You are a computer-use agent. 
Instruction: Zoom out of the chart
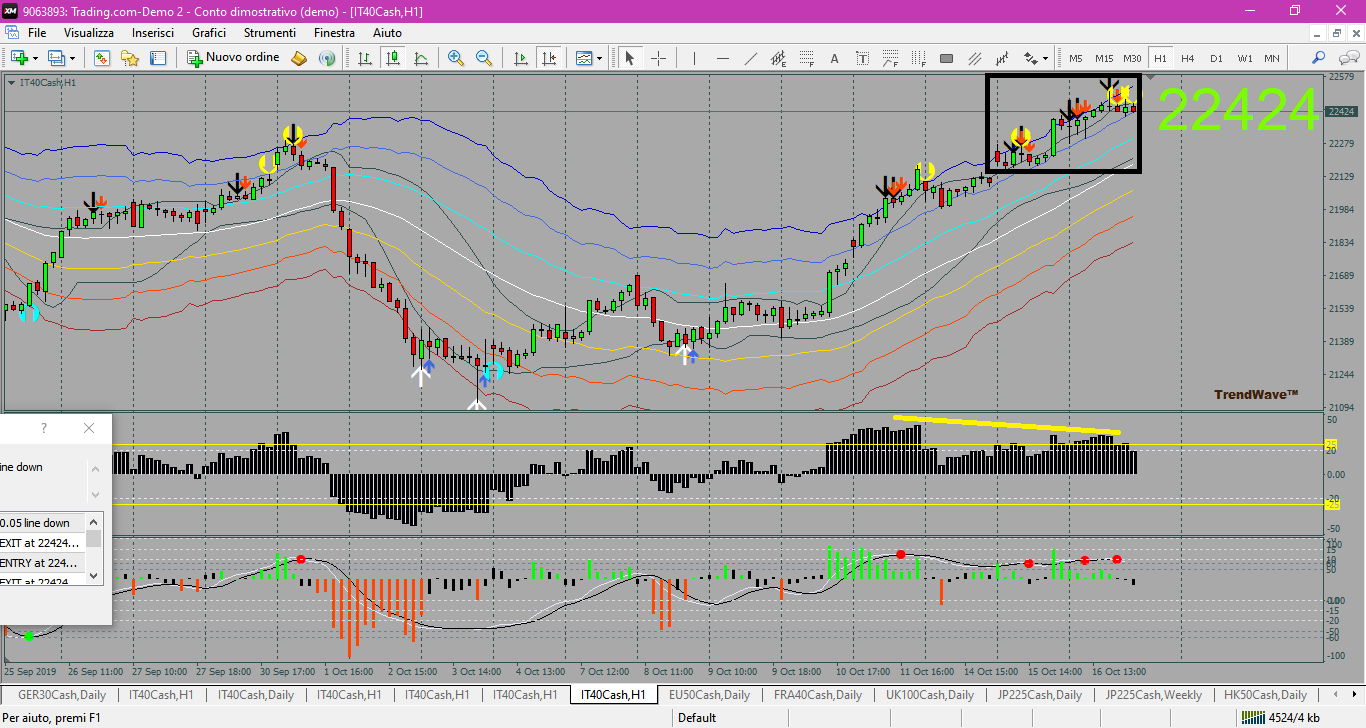point(484,58)
